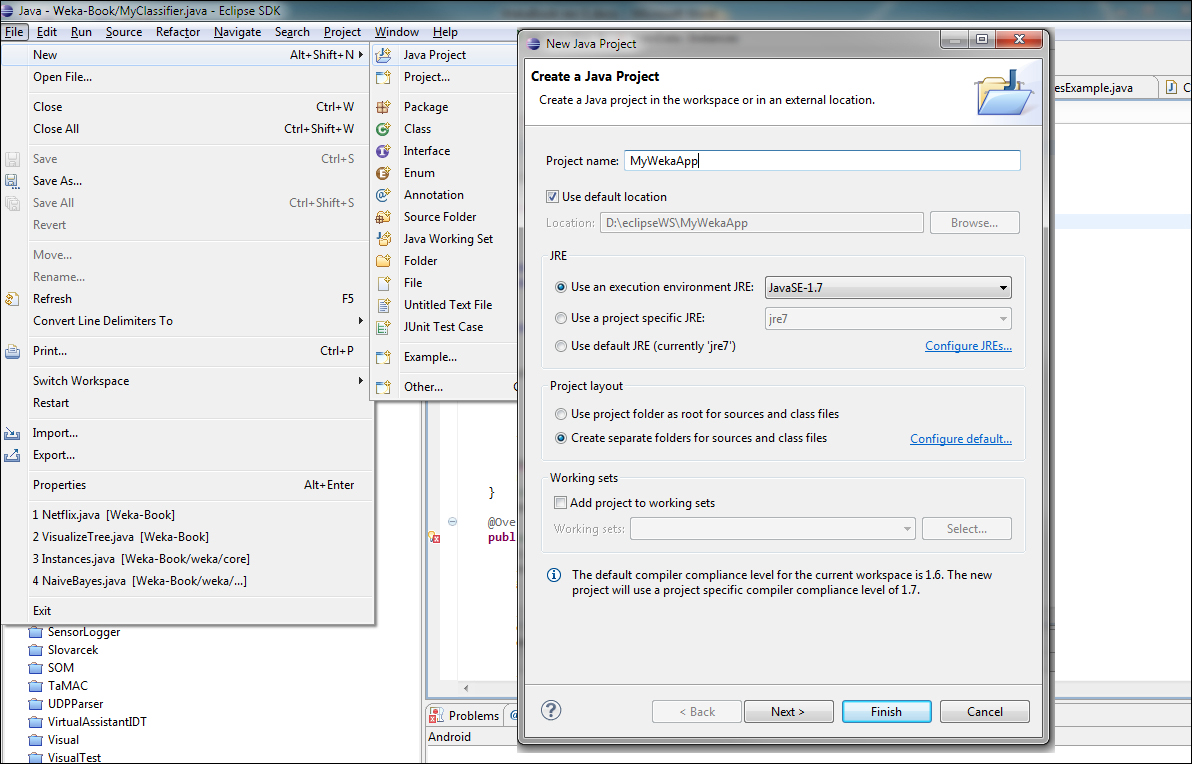The height and width of the screenshot is (764, 1192).
Task: Click the Import icon in File menu
Action: pyautogui.click(x=12, y=433)
